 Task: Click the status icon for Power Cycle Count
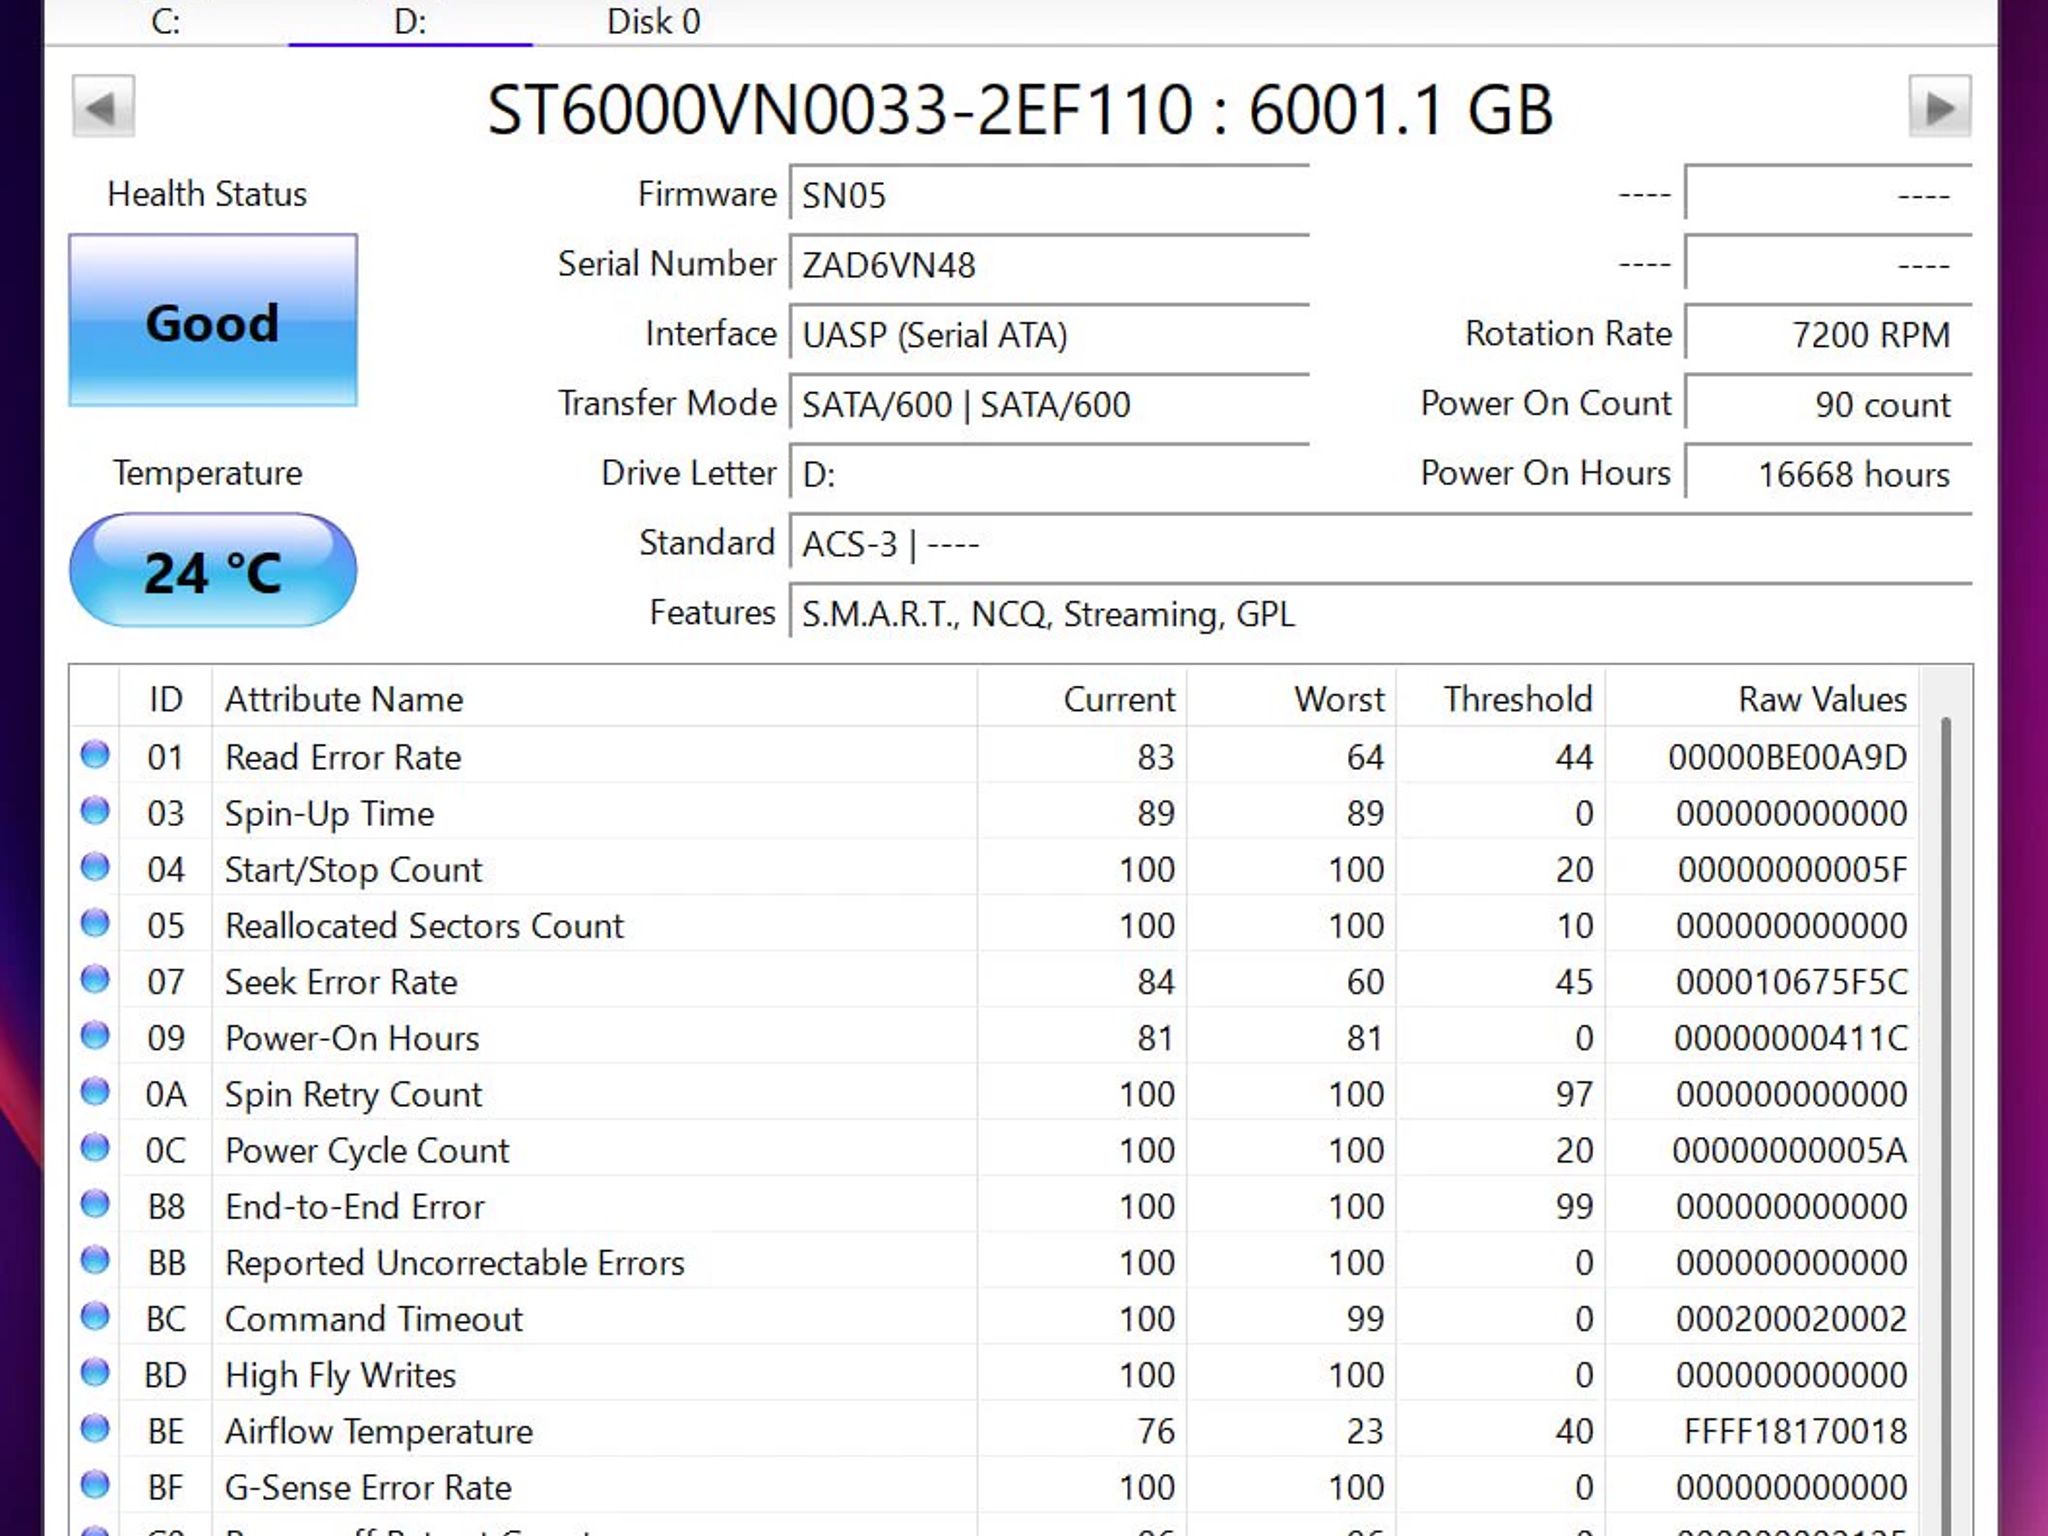click(x=95, y=1147)
